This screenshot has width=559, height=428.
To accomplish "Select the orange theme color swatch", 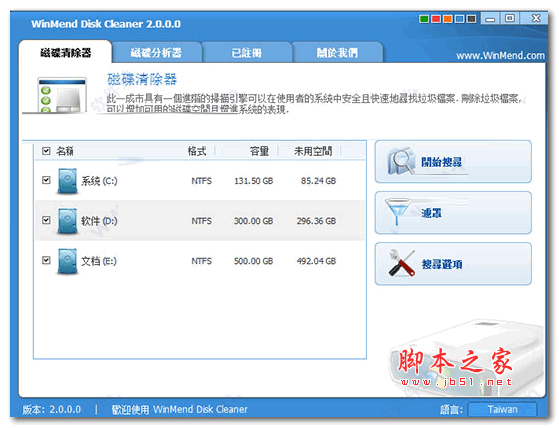I will (x=448, y=19).
